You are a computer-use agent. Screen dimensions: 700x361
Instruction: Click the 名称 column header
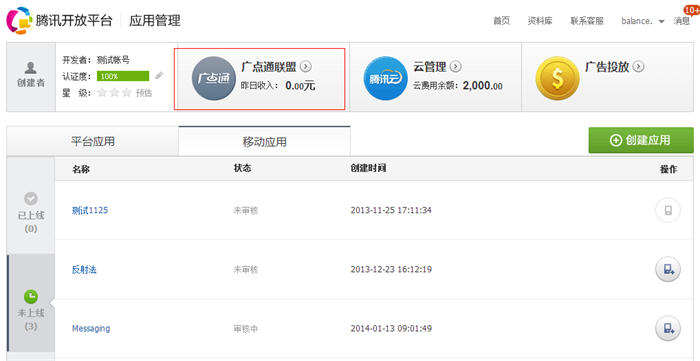tap(81, 169)
